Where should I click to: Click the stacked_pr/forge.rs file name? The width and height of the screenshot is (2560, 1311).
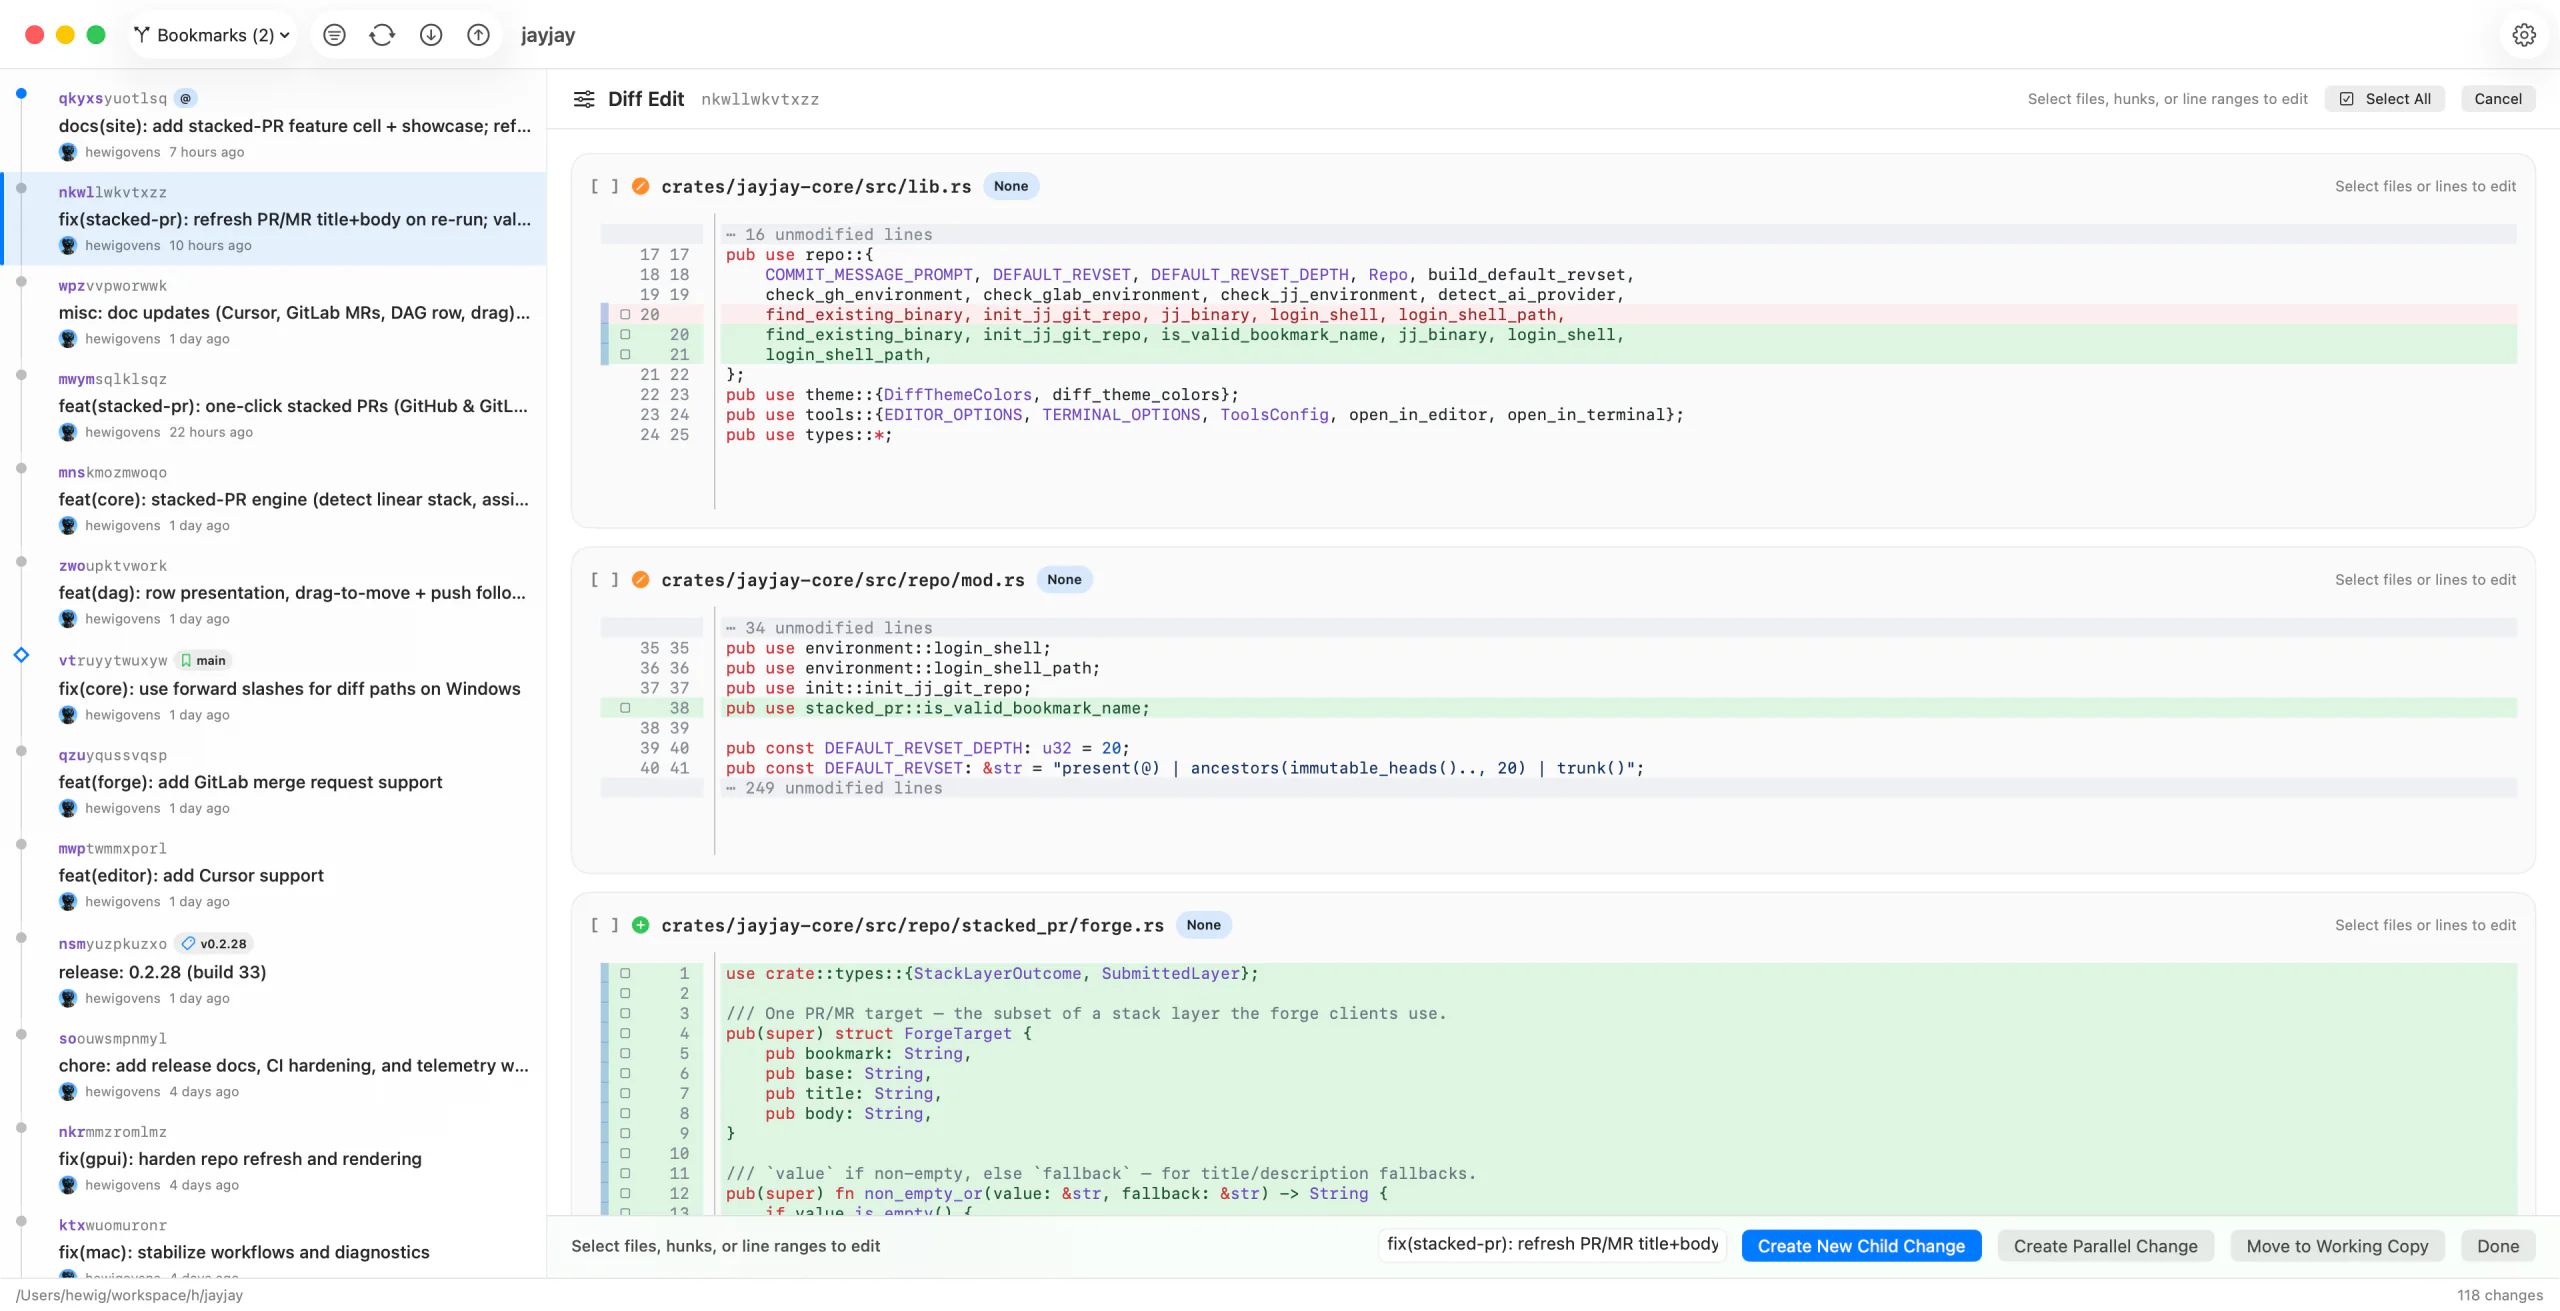(x=912, y=926)
